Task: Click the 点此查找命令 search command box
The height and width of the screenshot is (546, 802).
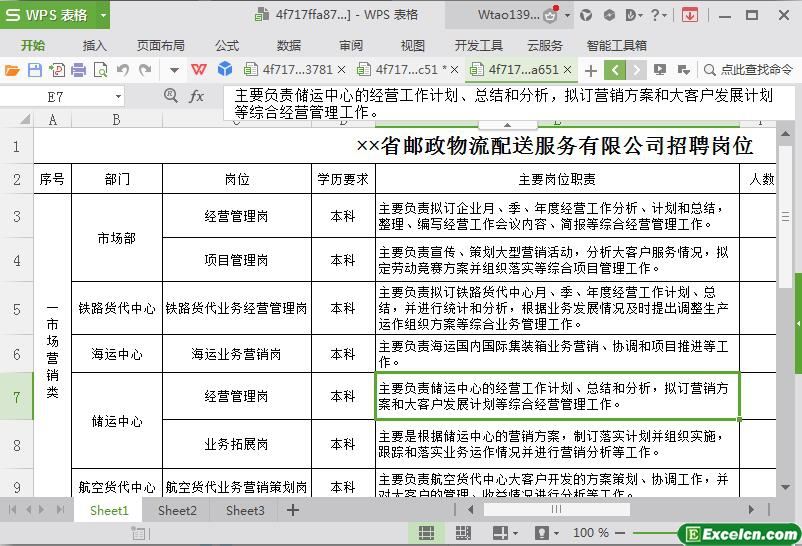Action: point(748,70)
